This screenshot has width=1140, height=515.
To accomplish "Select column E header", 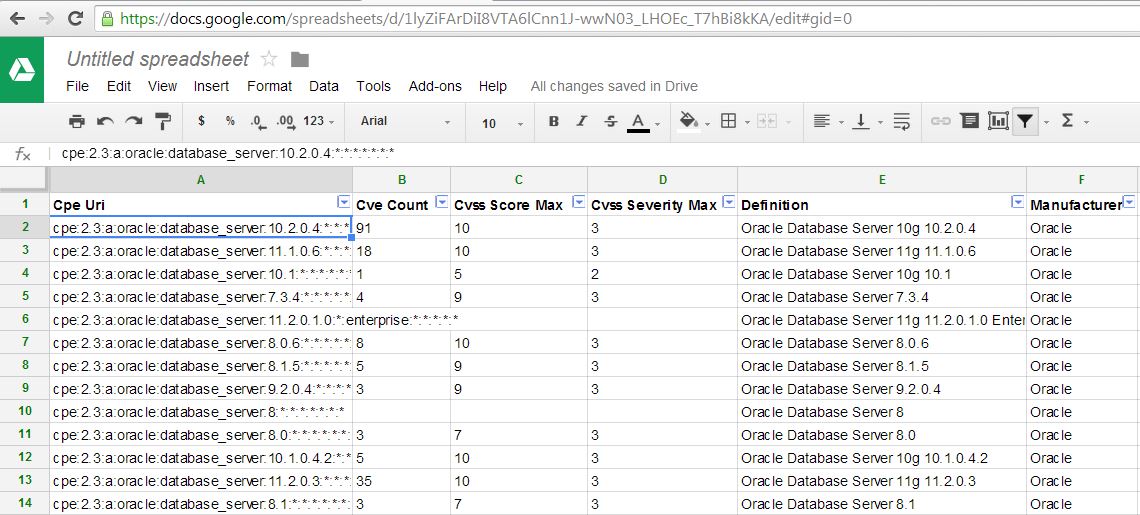I will pos(882,179).
